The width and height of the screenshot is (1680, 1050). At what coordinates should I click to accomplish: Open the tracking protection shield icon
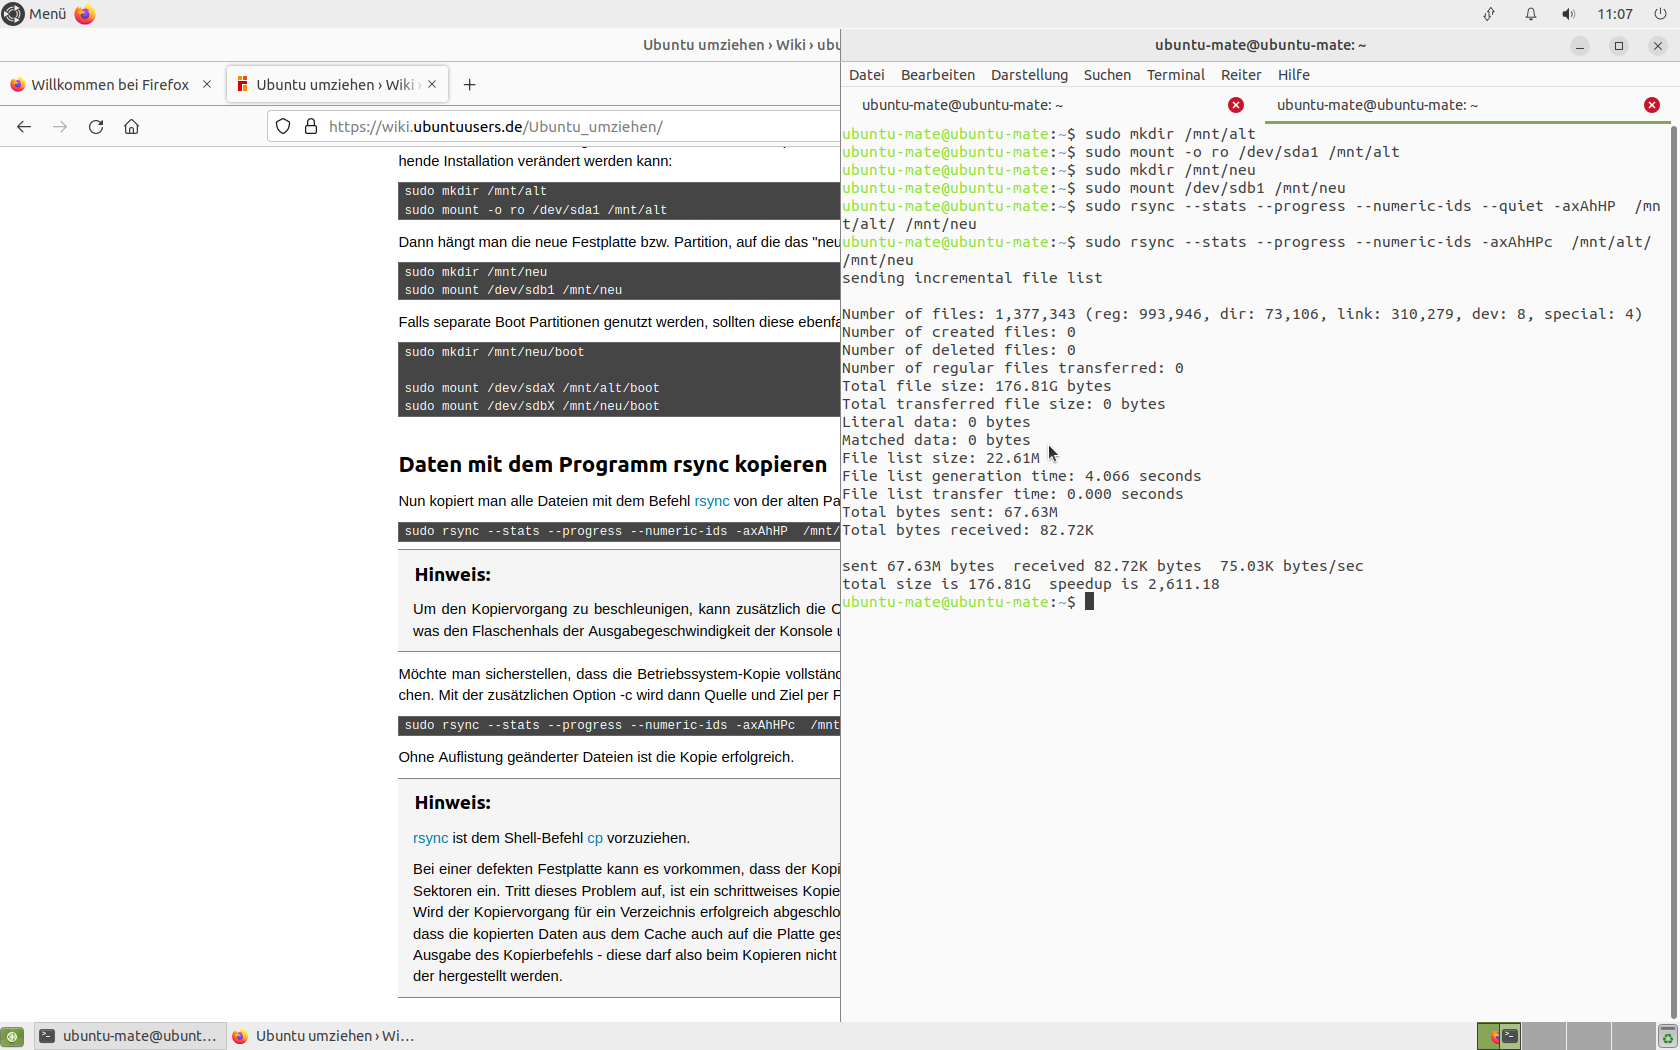coord(283,127)
